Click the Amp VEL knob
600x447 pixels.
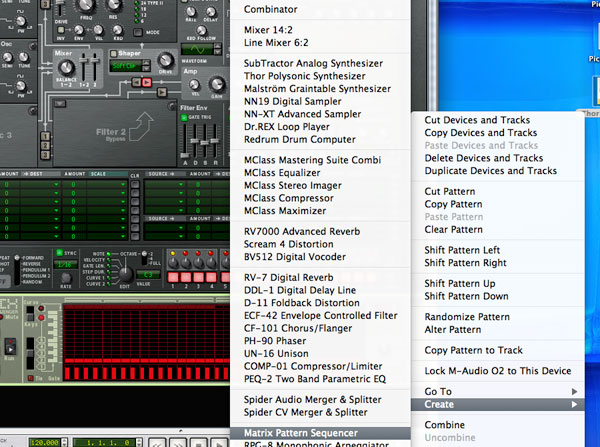tap(194, 85)
